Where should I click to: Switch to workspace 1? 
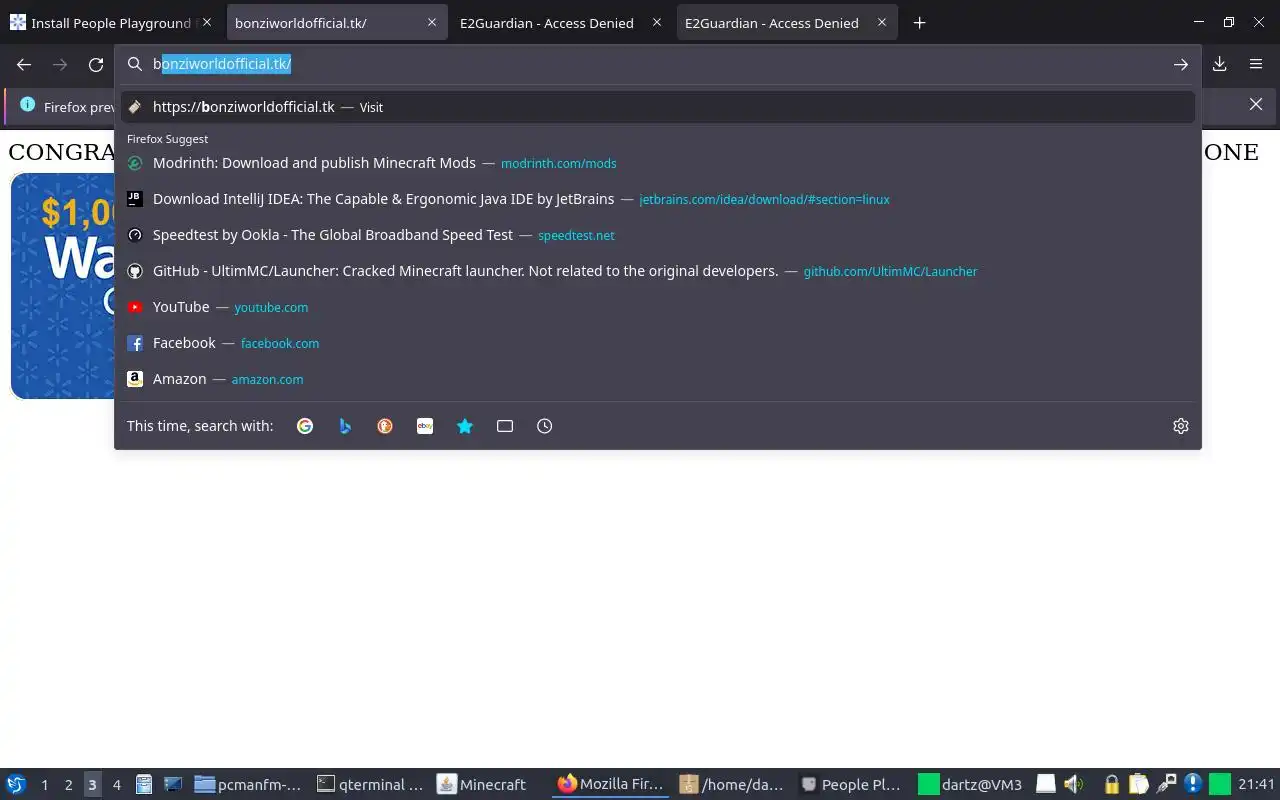(44, 784)
